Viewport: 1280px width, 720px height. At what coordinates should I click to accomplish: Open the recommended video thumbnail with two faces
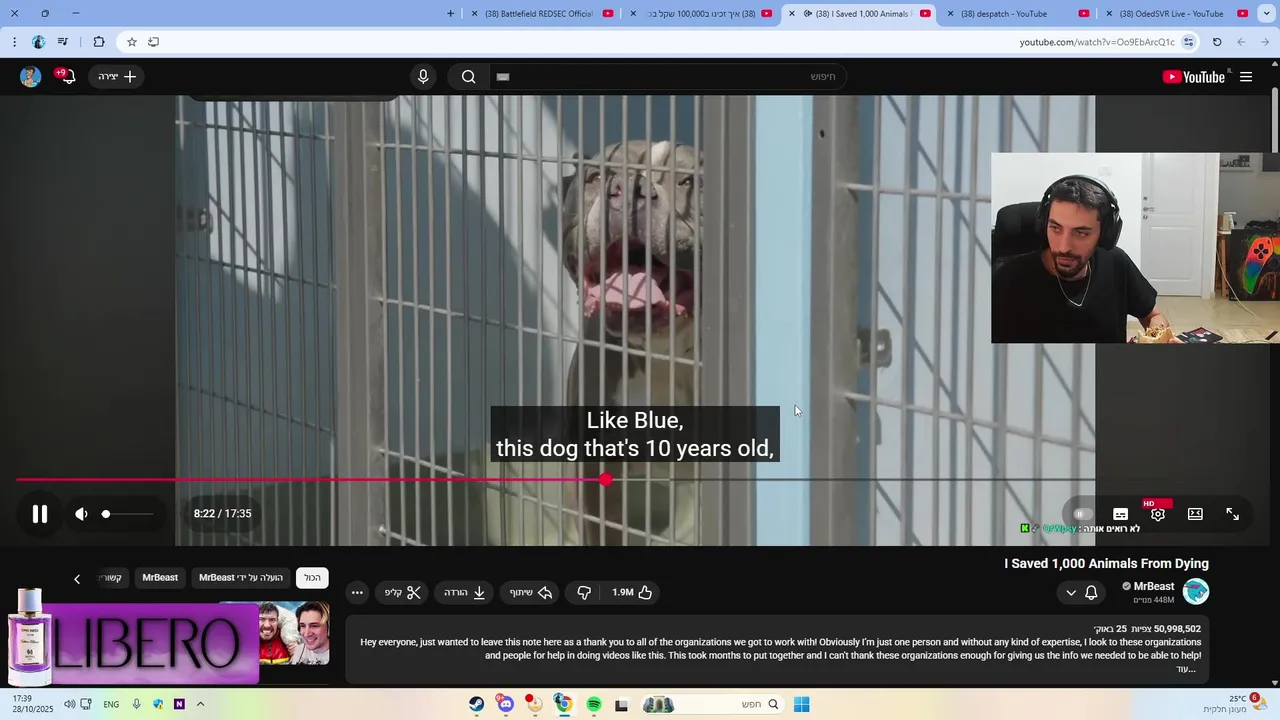click(294, 634)
